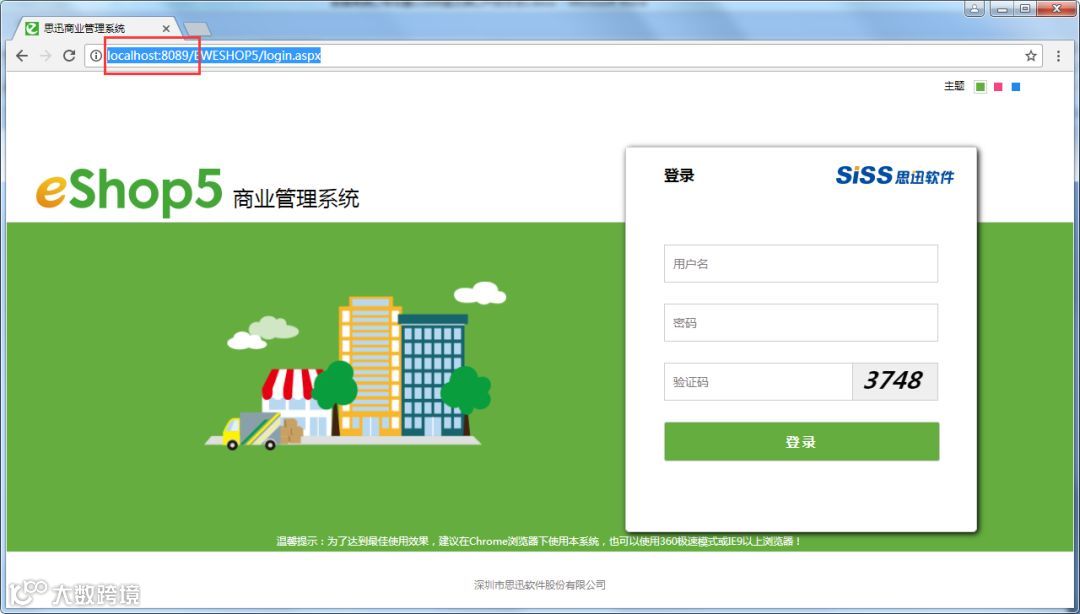Refresh the 3748 captcha image
This screenshot has height=614, width=1080.
click(895, 382)
